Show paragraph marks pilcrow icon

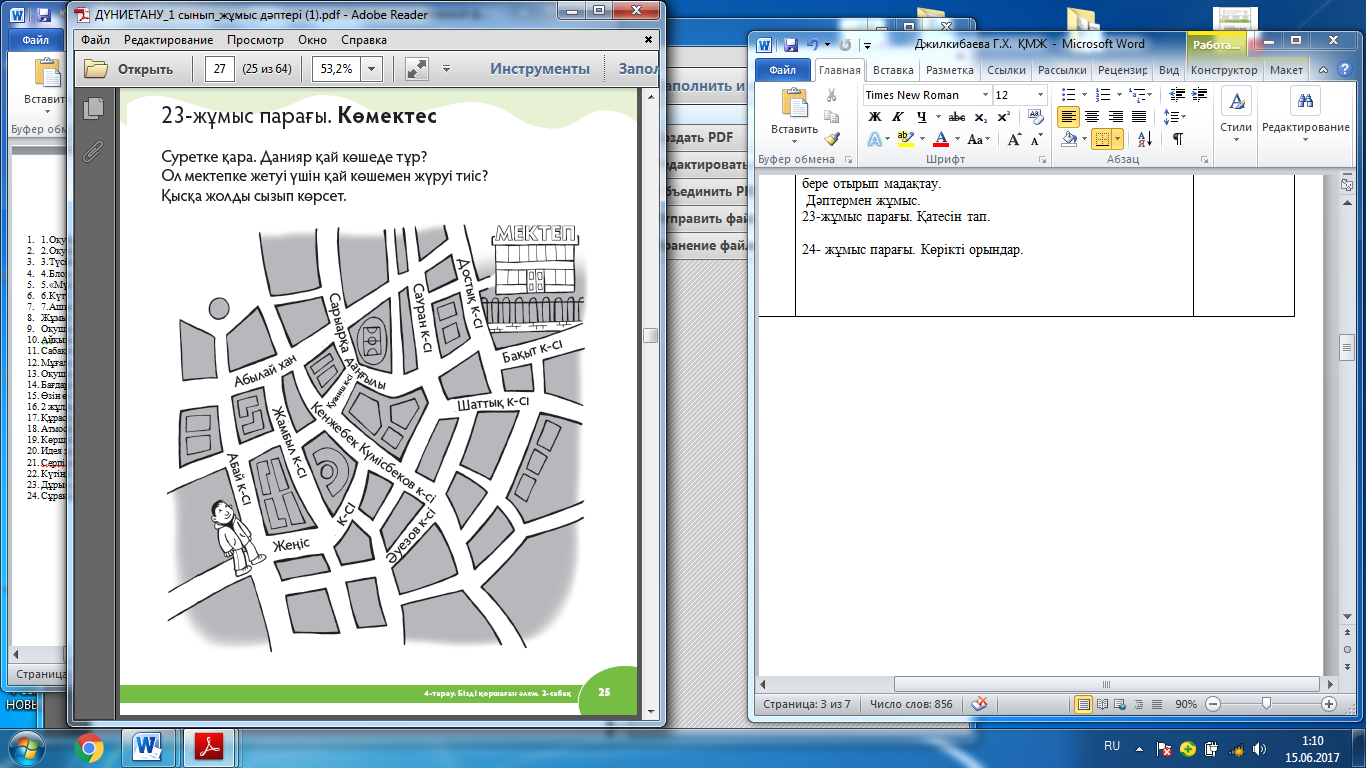pos(1177,139)
